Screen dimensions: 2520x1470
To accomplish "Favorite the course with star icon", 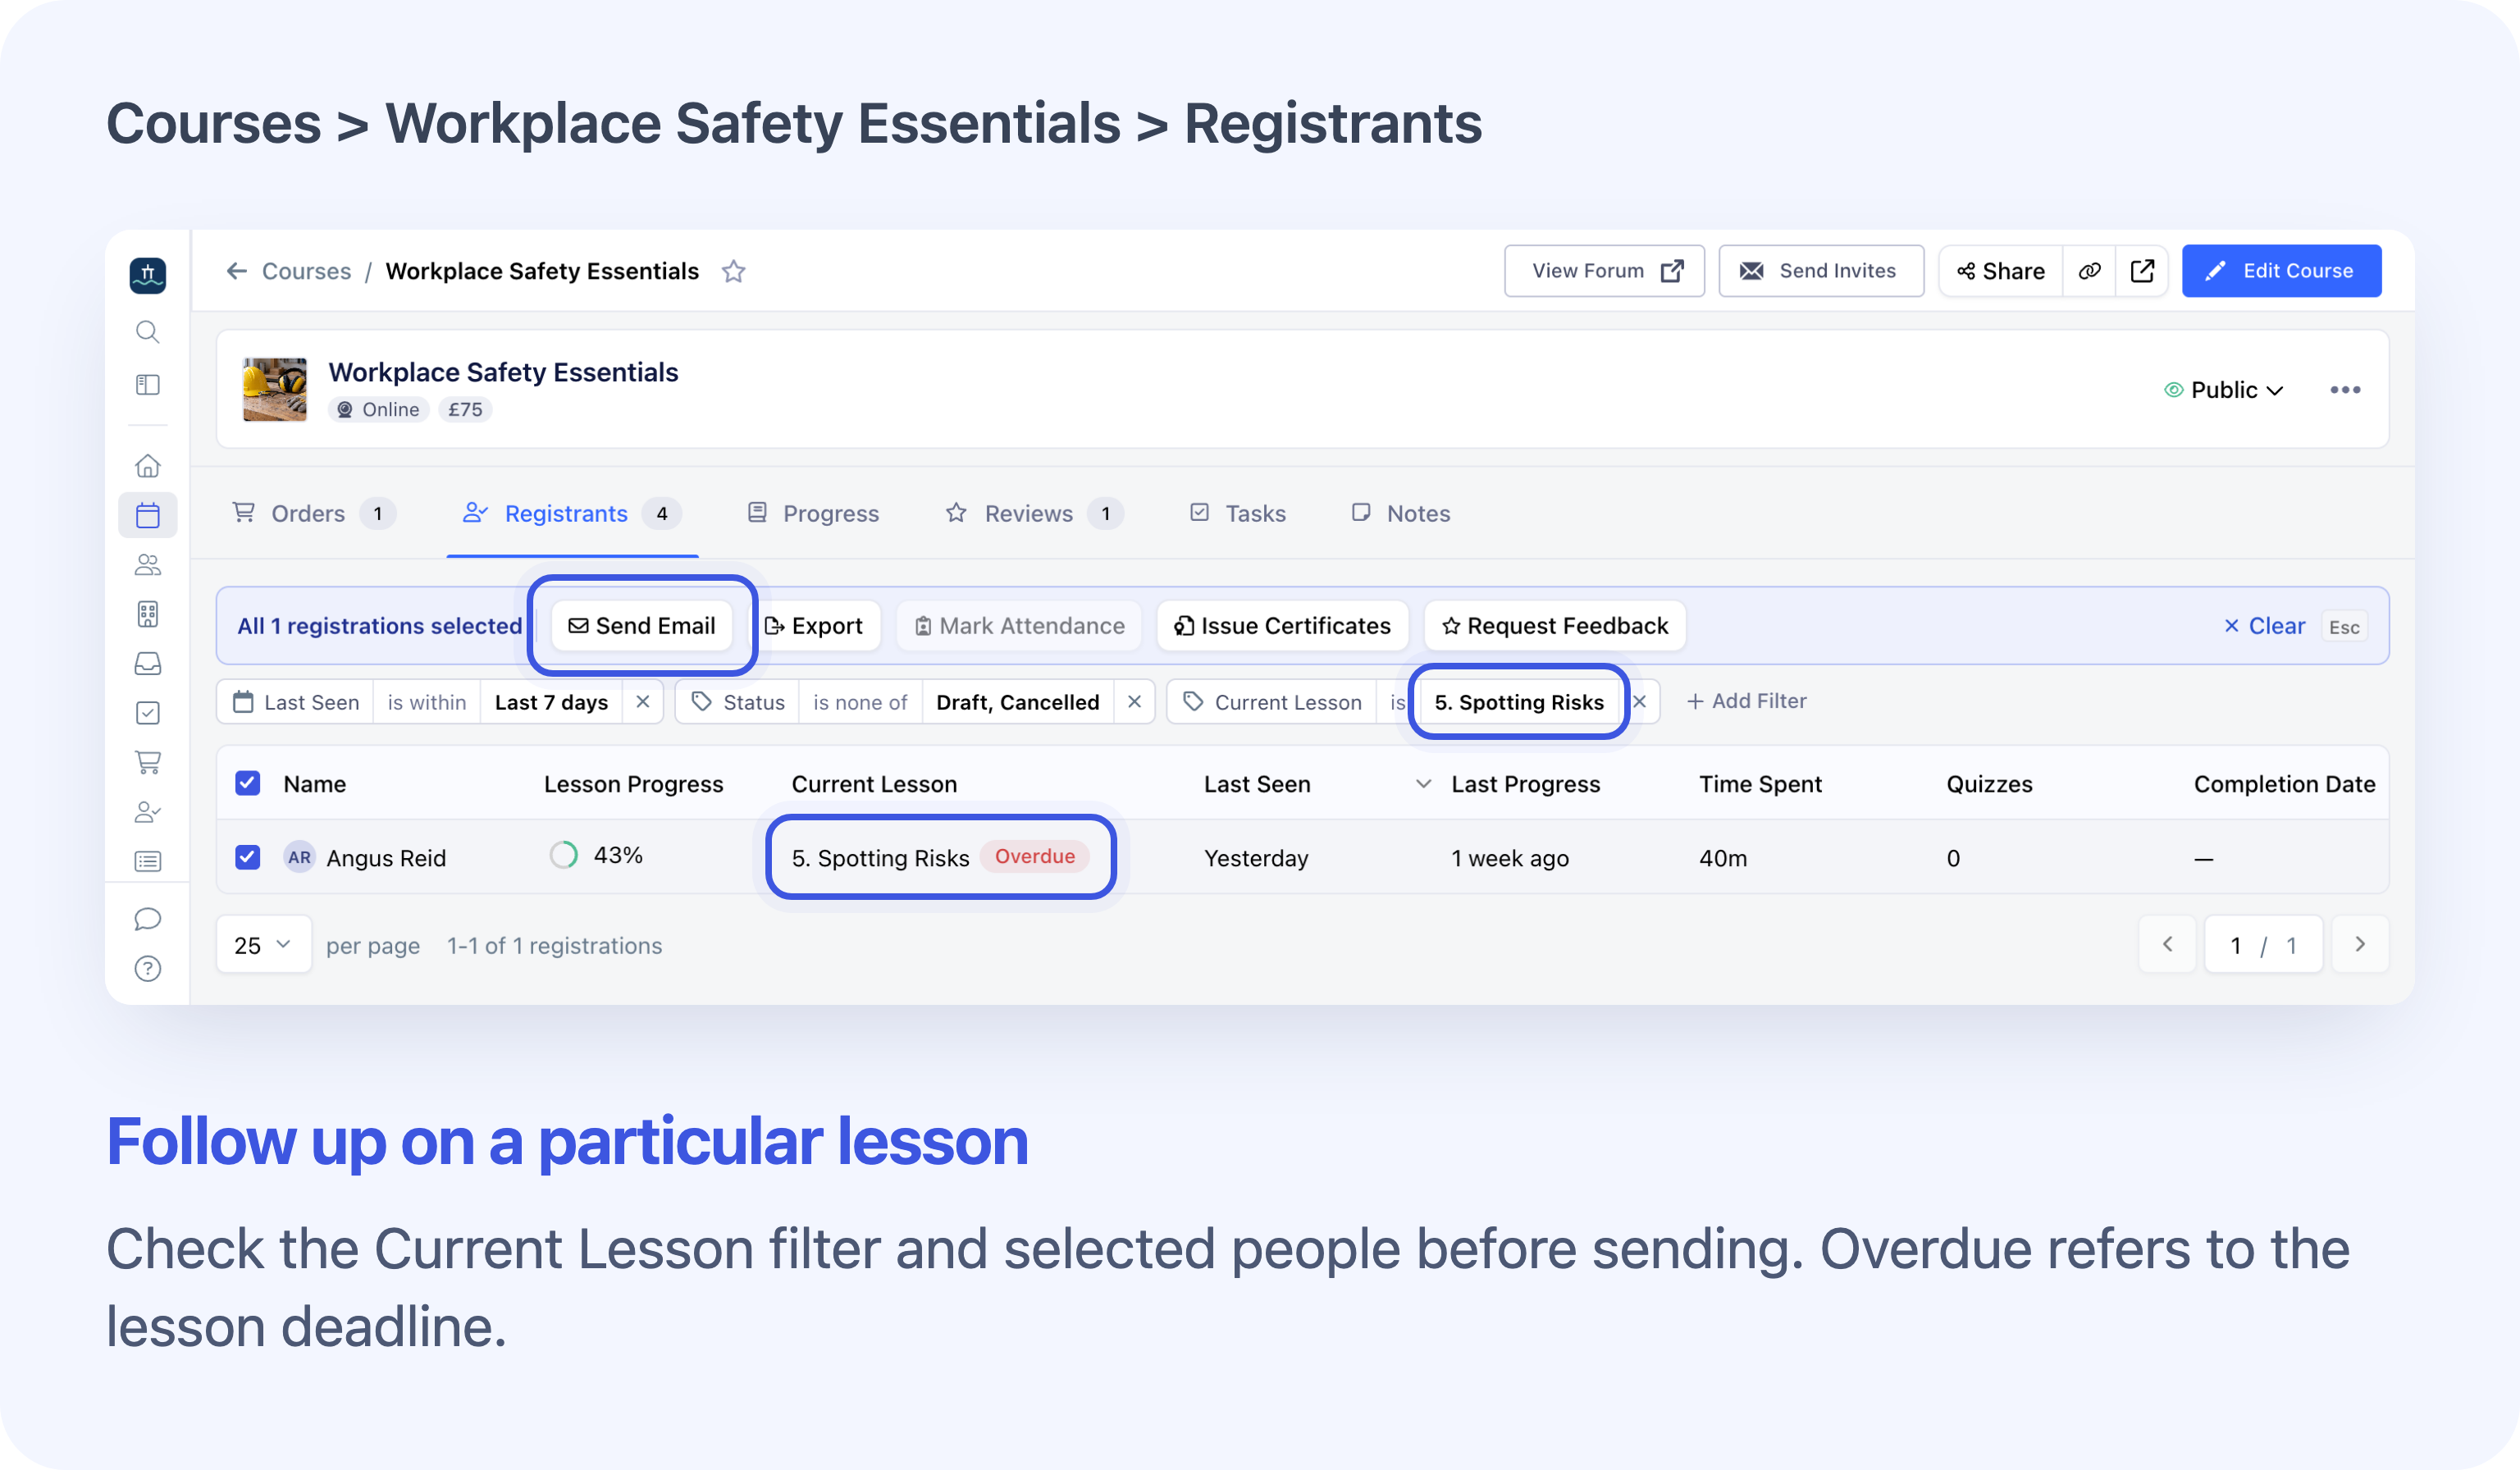I will coord(733,271).
